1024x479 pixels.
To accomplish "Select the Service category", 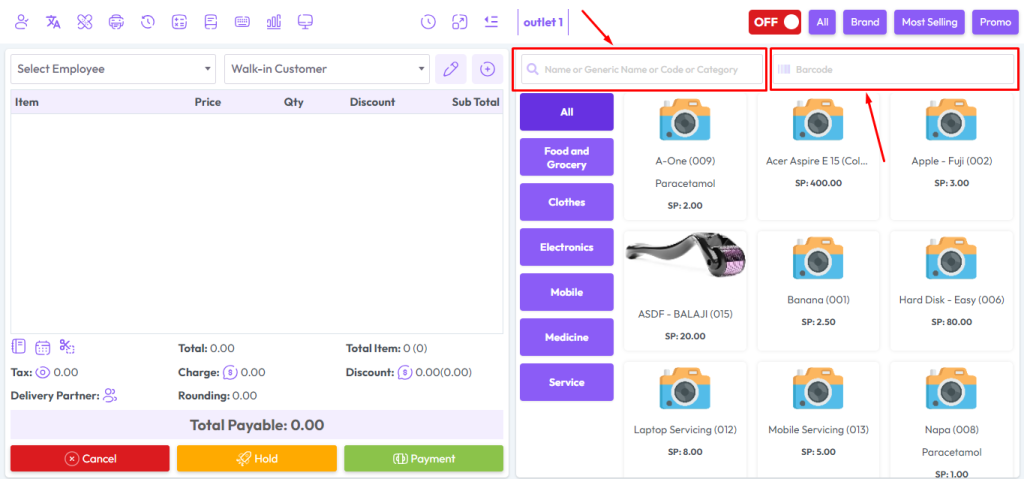I will (567, 382).
